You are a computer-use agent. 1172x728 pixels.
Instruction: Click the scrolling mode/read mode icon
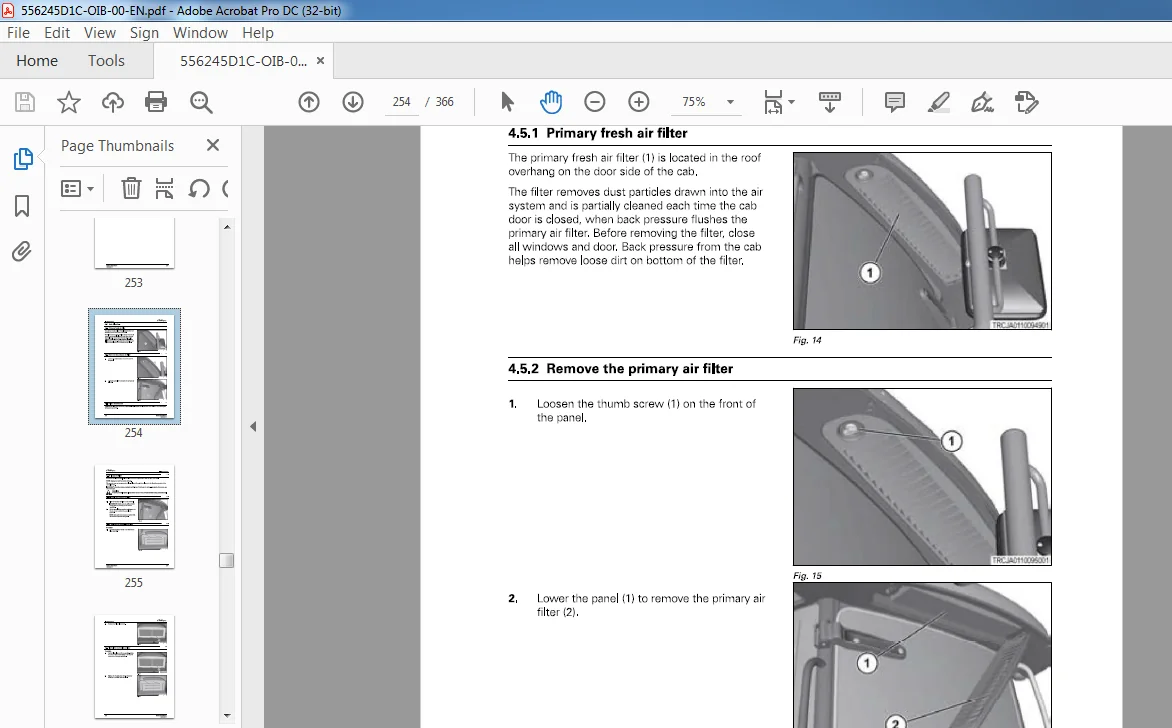click(830, 102)
